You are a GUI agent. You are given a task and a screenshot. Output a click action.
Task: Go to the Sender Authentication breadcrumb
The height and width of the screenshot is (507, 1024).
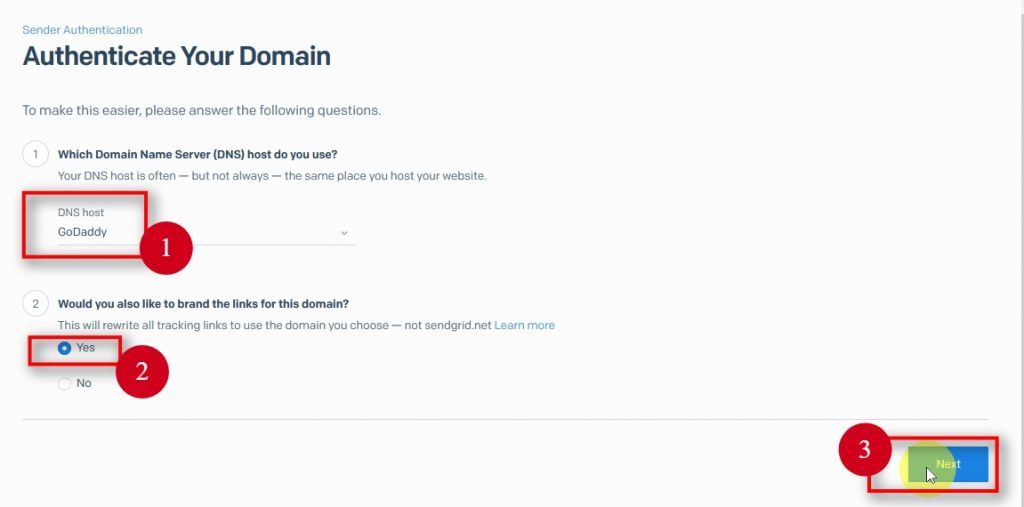(82, 30)
